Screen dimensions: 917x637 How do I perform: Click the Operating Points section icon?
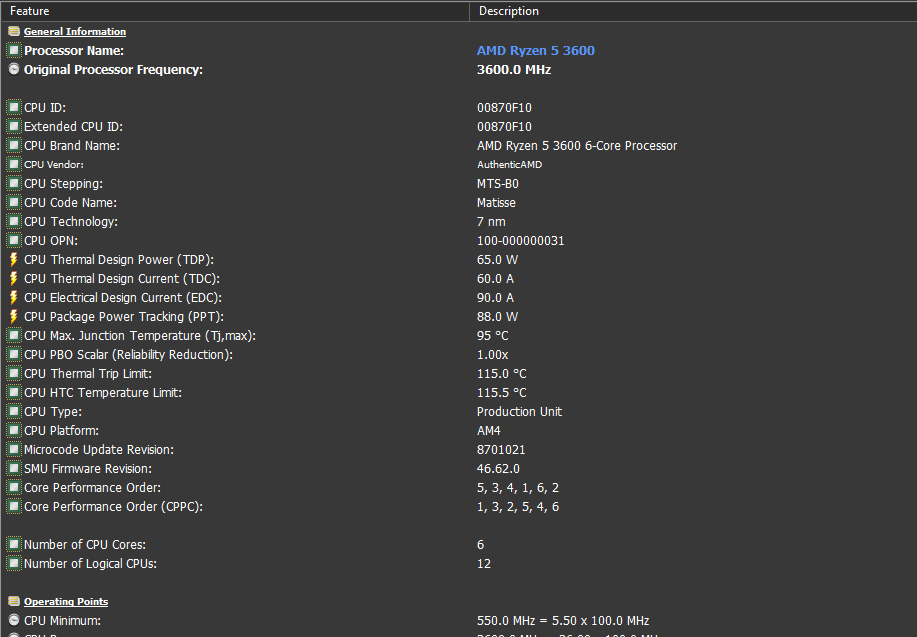pos(14,601)
